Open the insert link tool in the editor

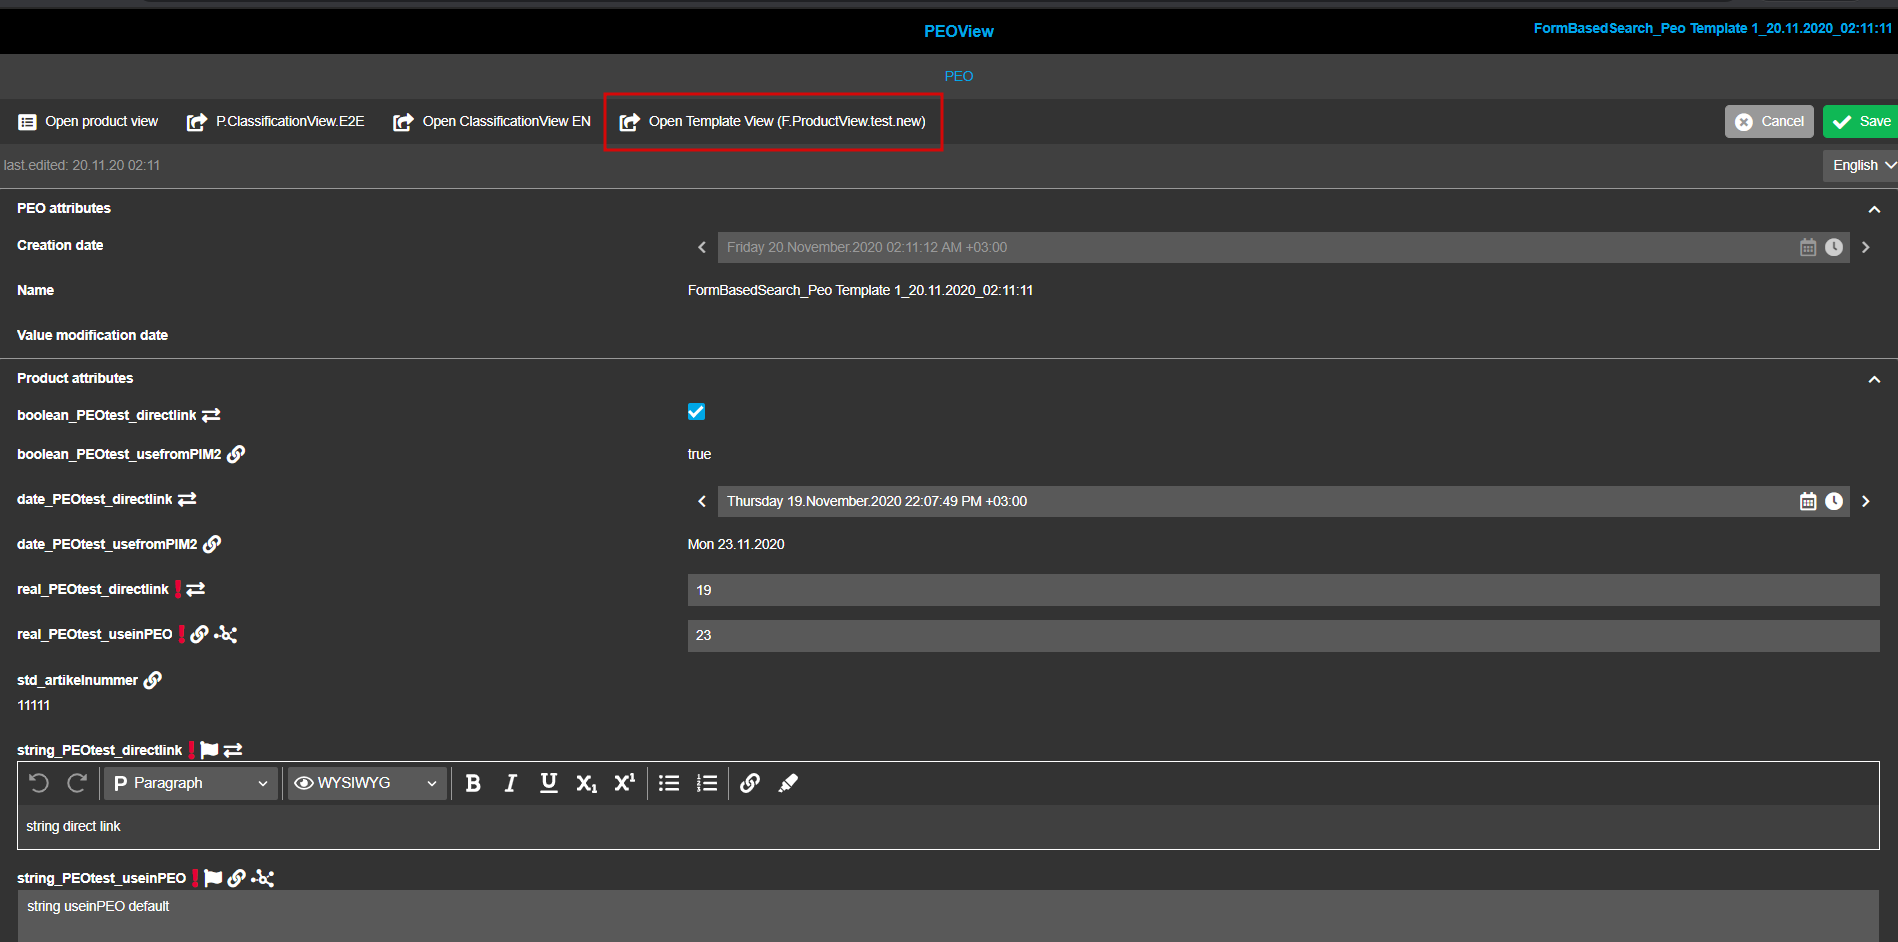coord(749,783)
